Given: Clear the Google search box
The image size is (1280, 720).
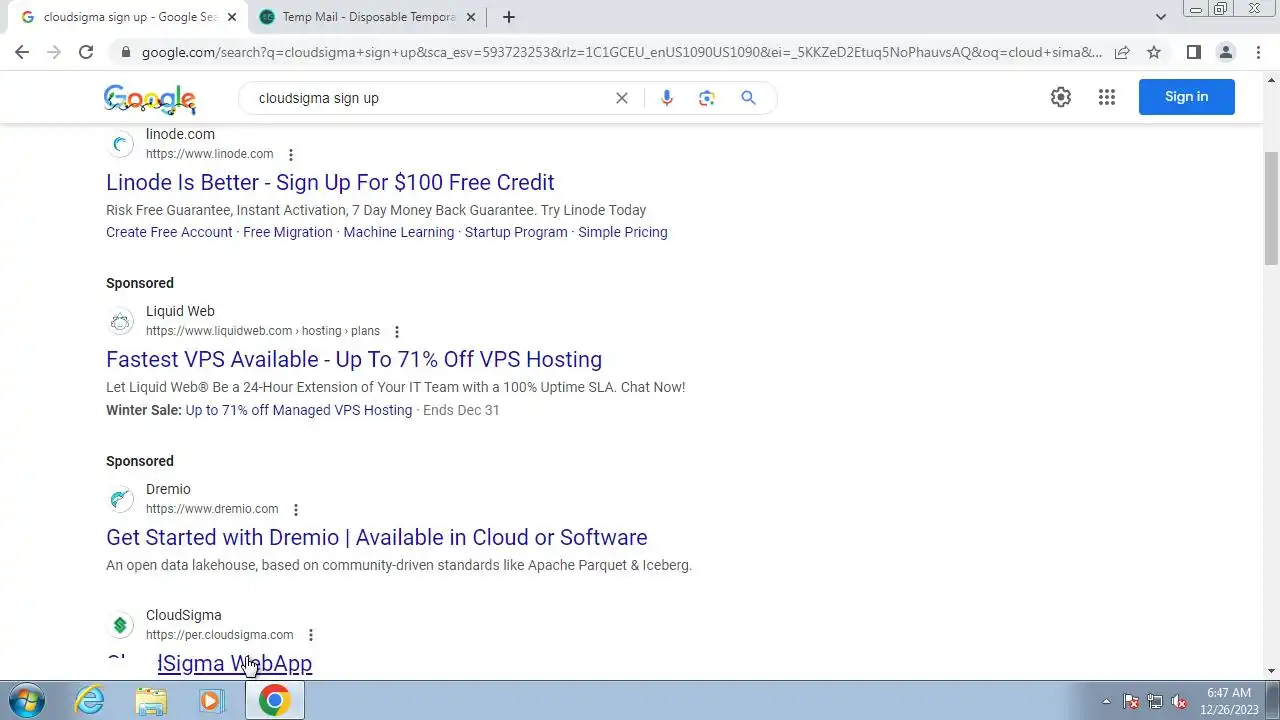Looking at the screenshot, I should (622, 98).
